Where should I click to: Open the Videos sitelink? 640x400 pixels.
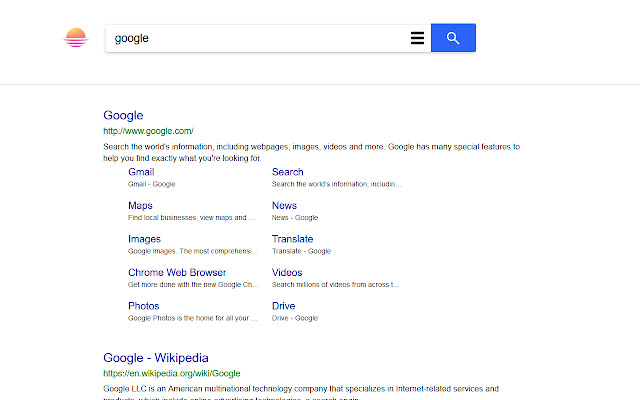(287, 272)
